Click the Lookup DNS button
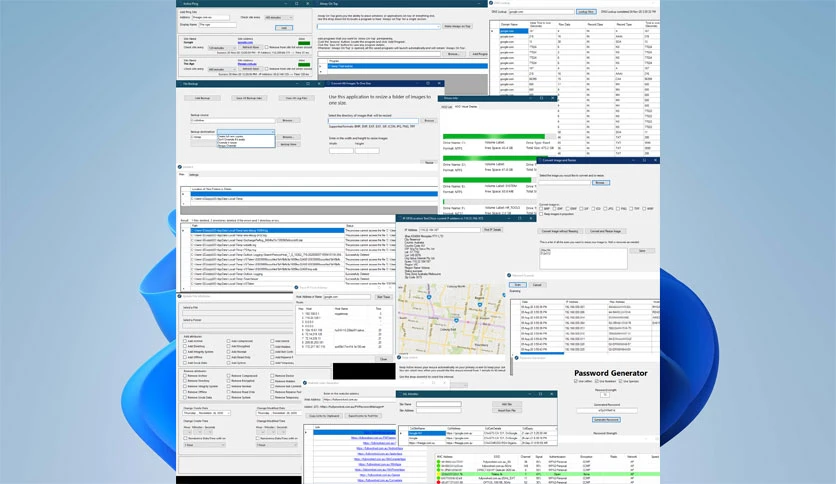Screen dimensions: 836x484 click(x=586, y=11)
